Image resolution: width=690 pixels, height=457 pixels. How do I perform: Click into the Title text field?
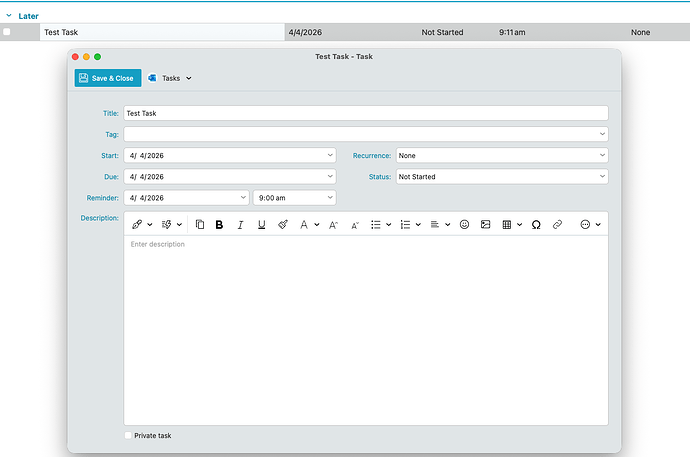365,113
